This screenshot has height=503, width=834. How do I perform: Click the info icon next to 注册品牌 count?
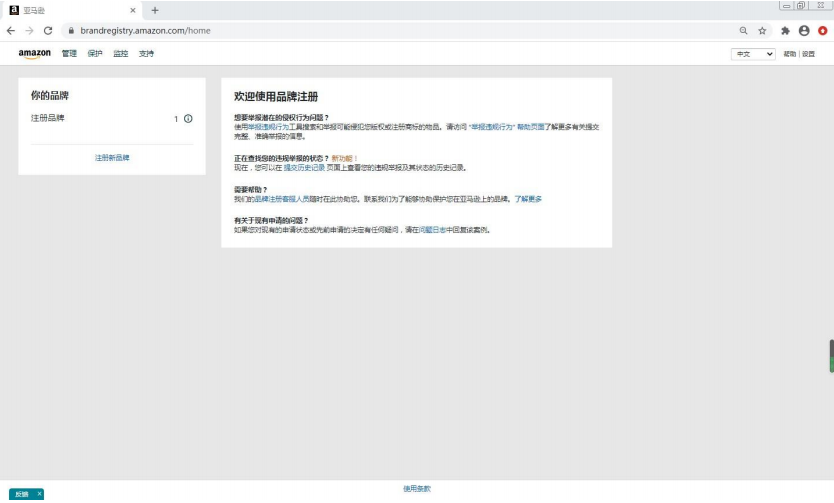(x=188, y=119)
